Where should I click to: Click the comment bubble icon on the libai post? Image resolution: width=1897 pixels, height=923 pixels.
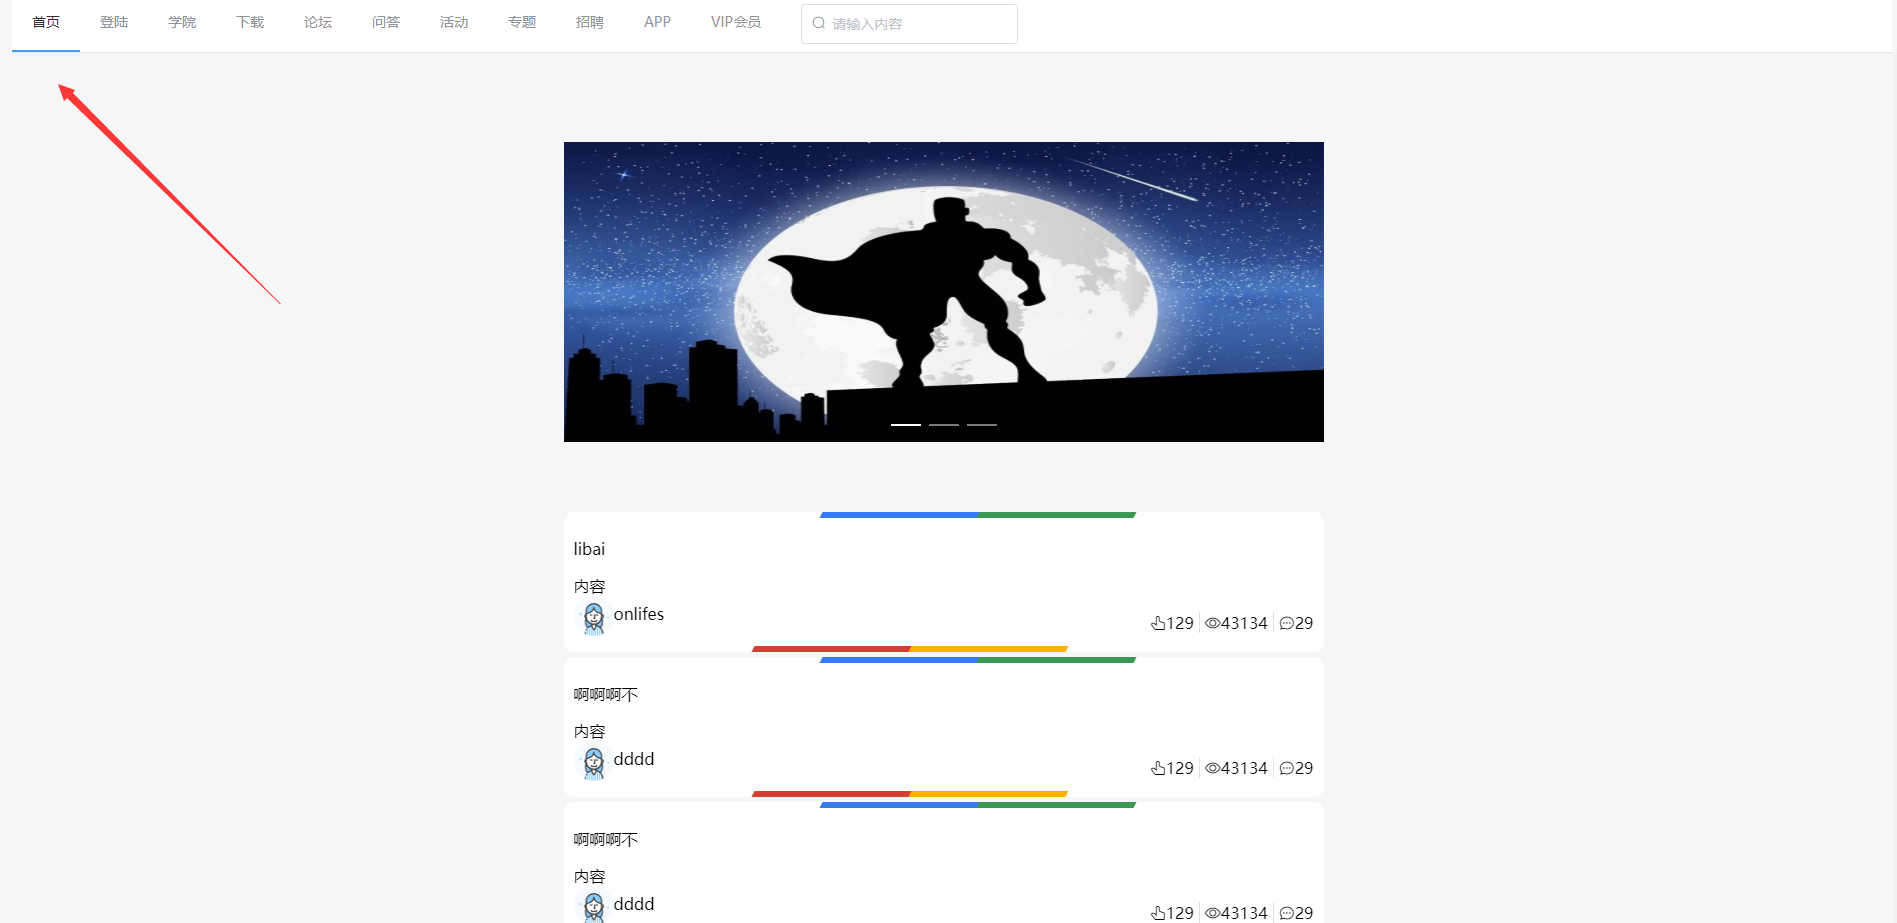point(1287,623)
